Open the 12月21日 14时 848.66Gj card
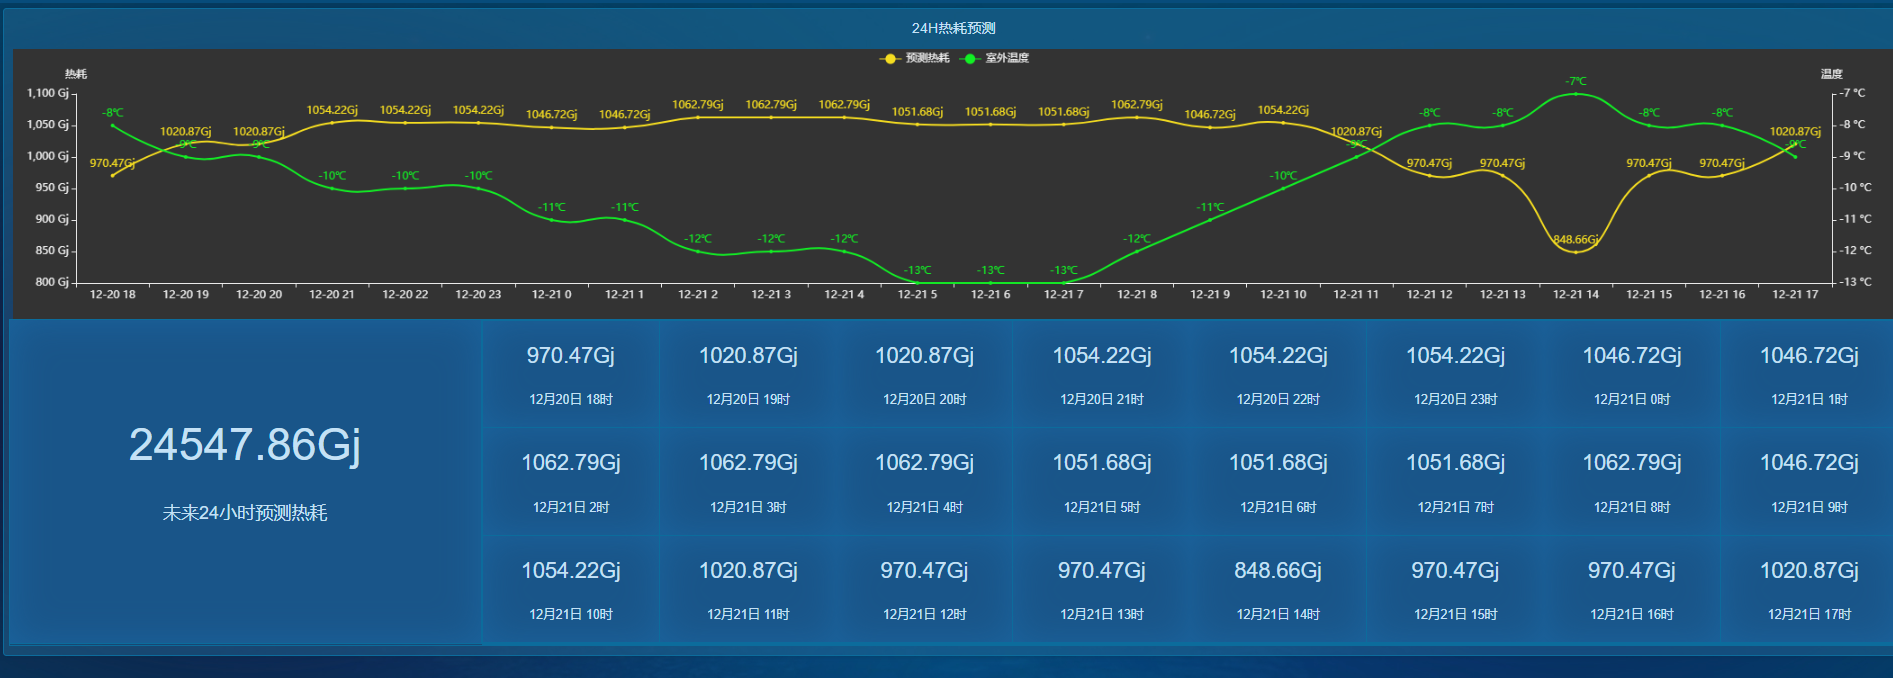 click(1278, 590)
